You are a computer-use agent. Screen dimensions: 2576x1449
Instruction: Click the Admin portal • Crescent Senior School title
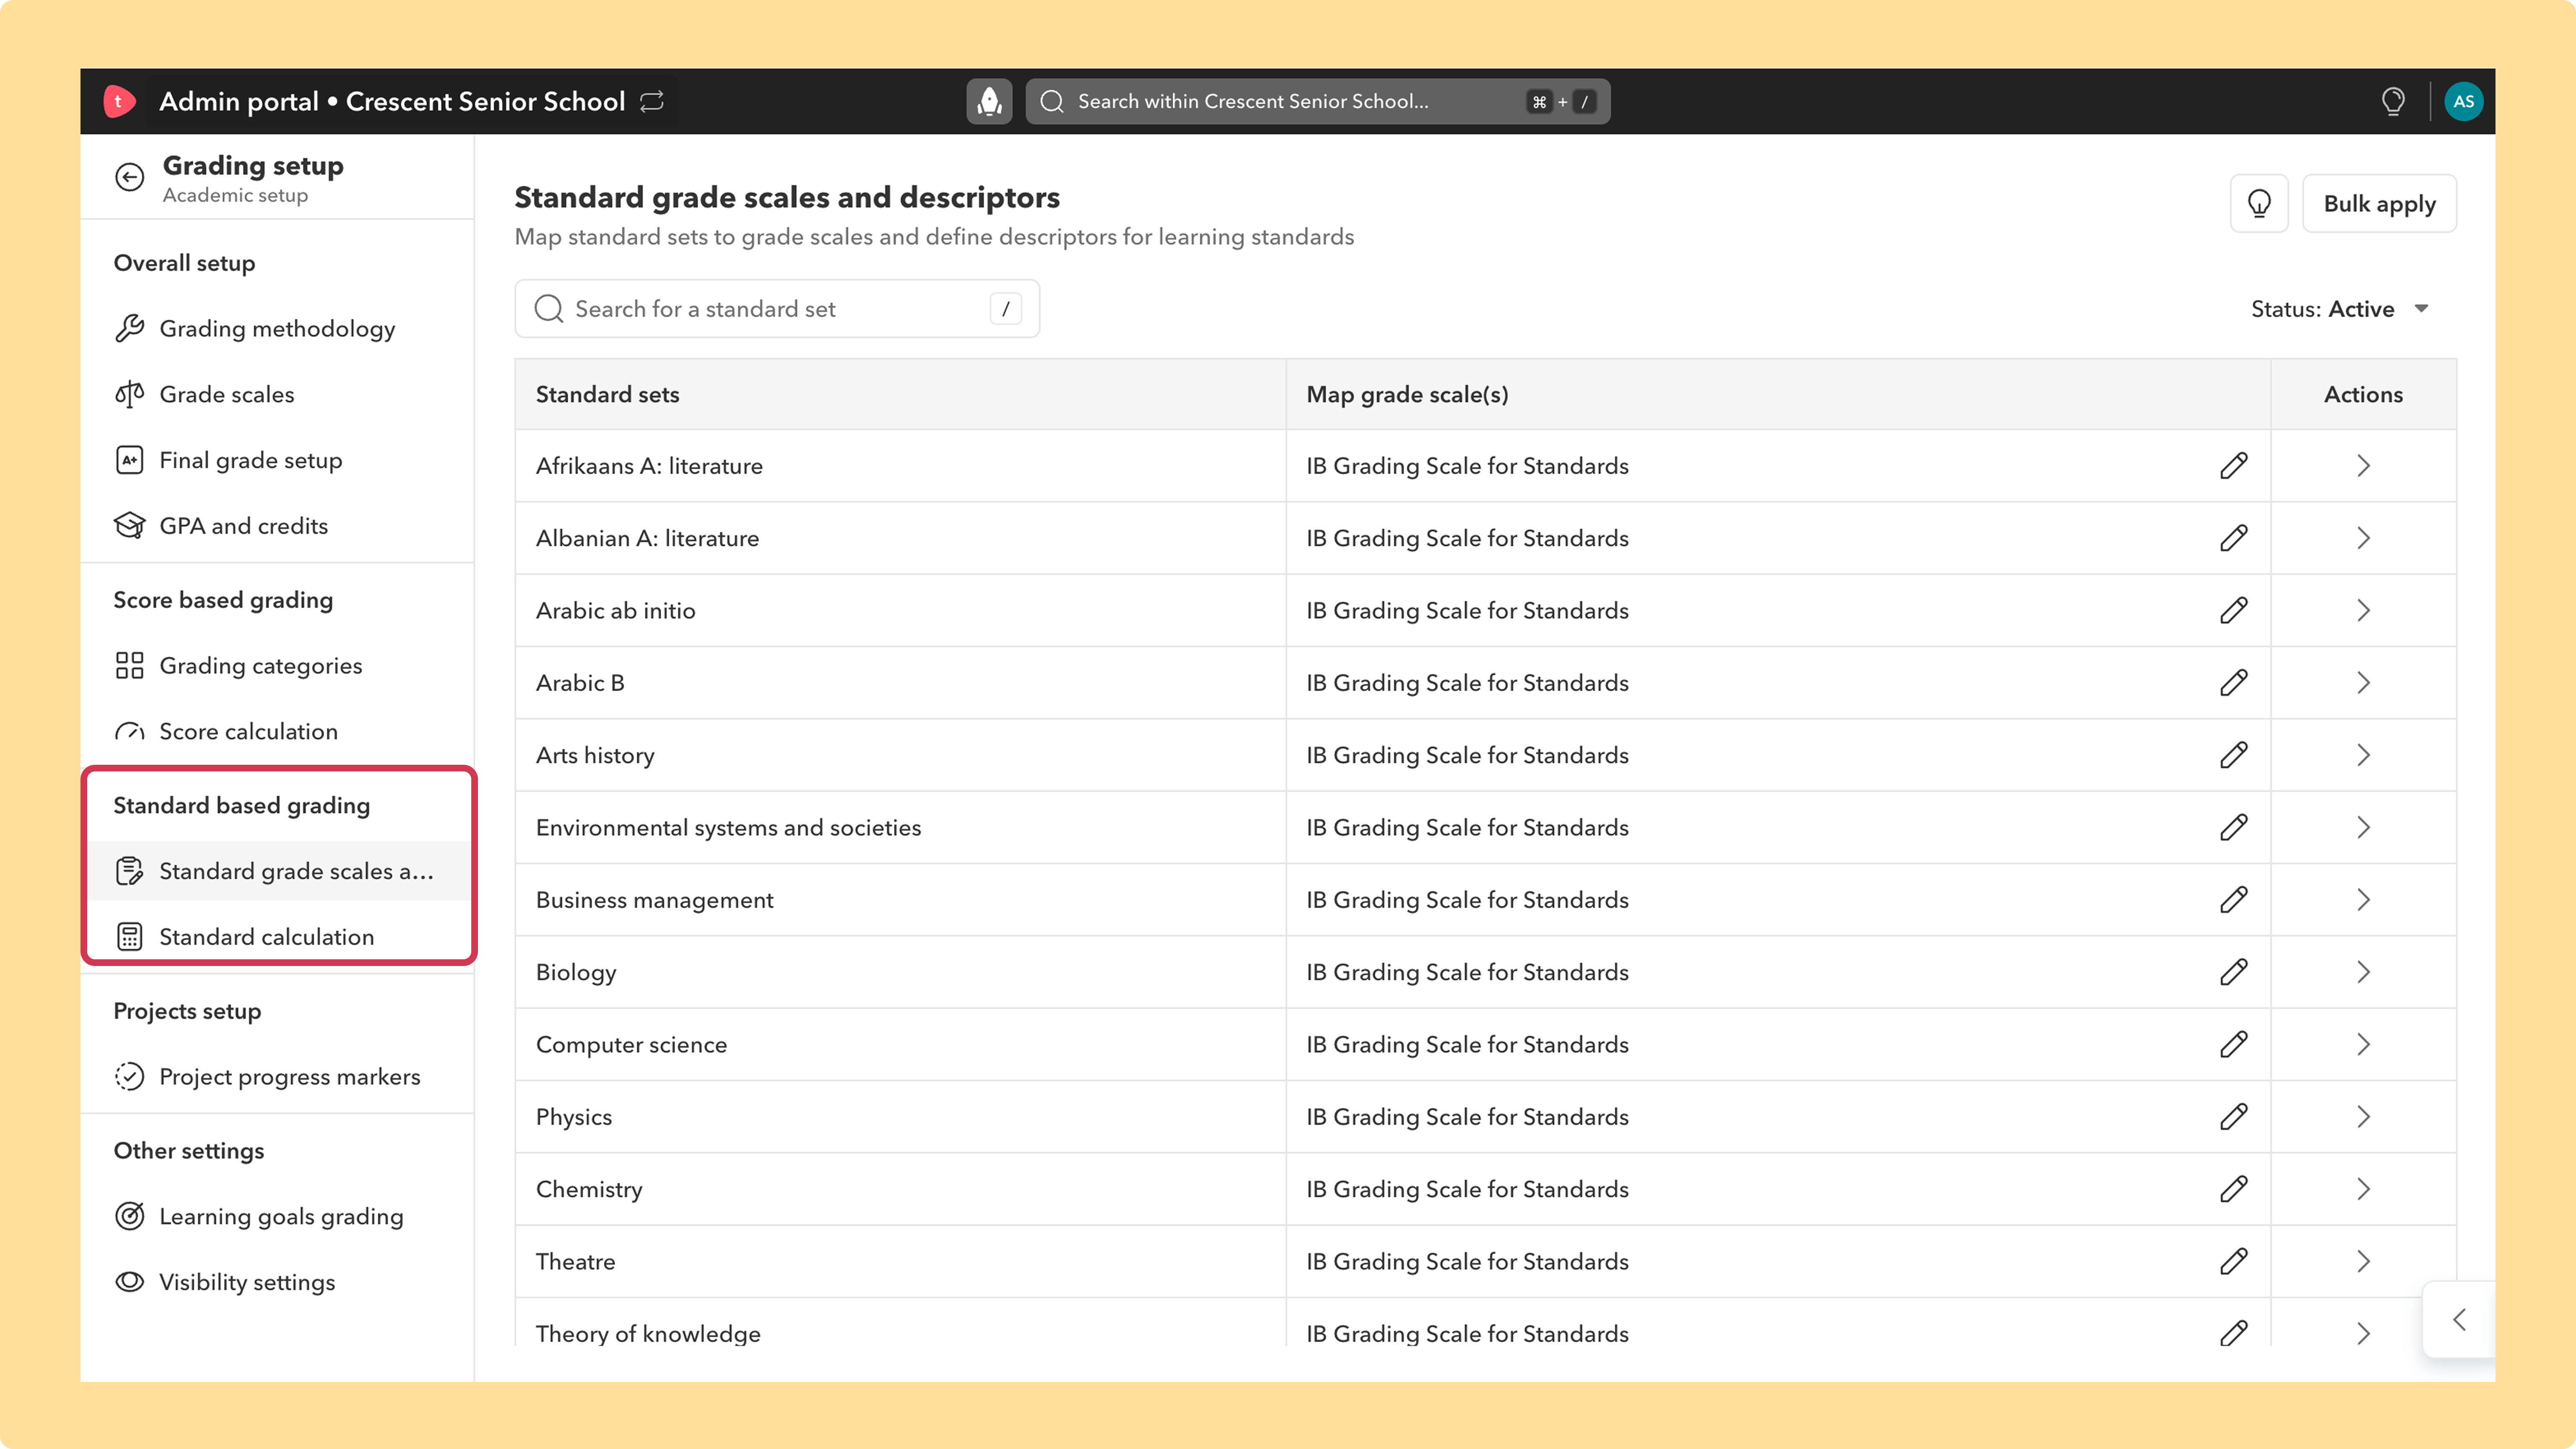coord(392,101)
